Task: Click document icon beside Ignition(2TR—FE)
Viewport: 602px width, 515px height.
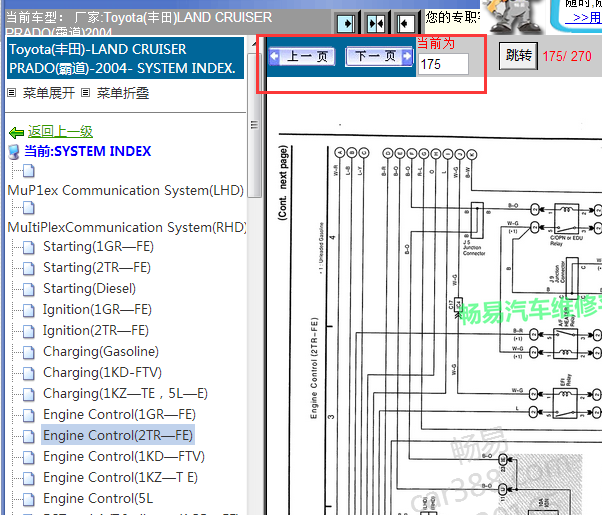Action: 29,332
